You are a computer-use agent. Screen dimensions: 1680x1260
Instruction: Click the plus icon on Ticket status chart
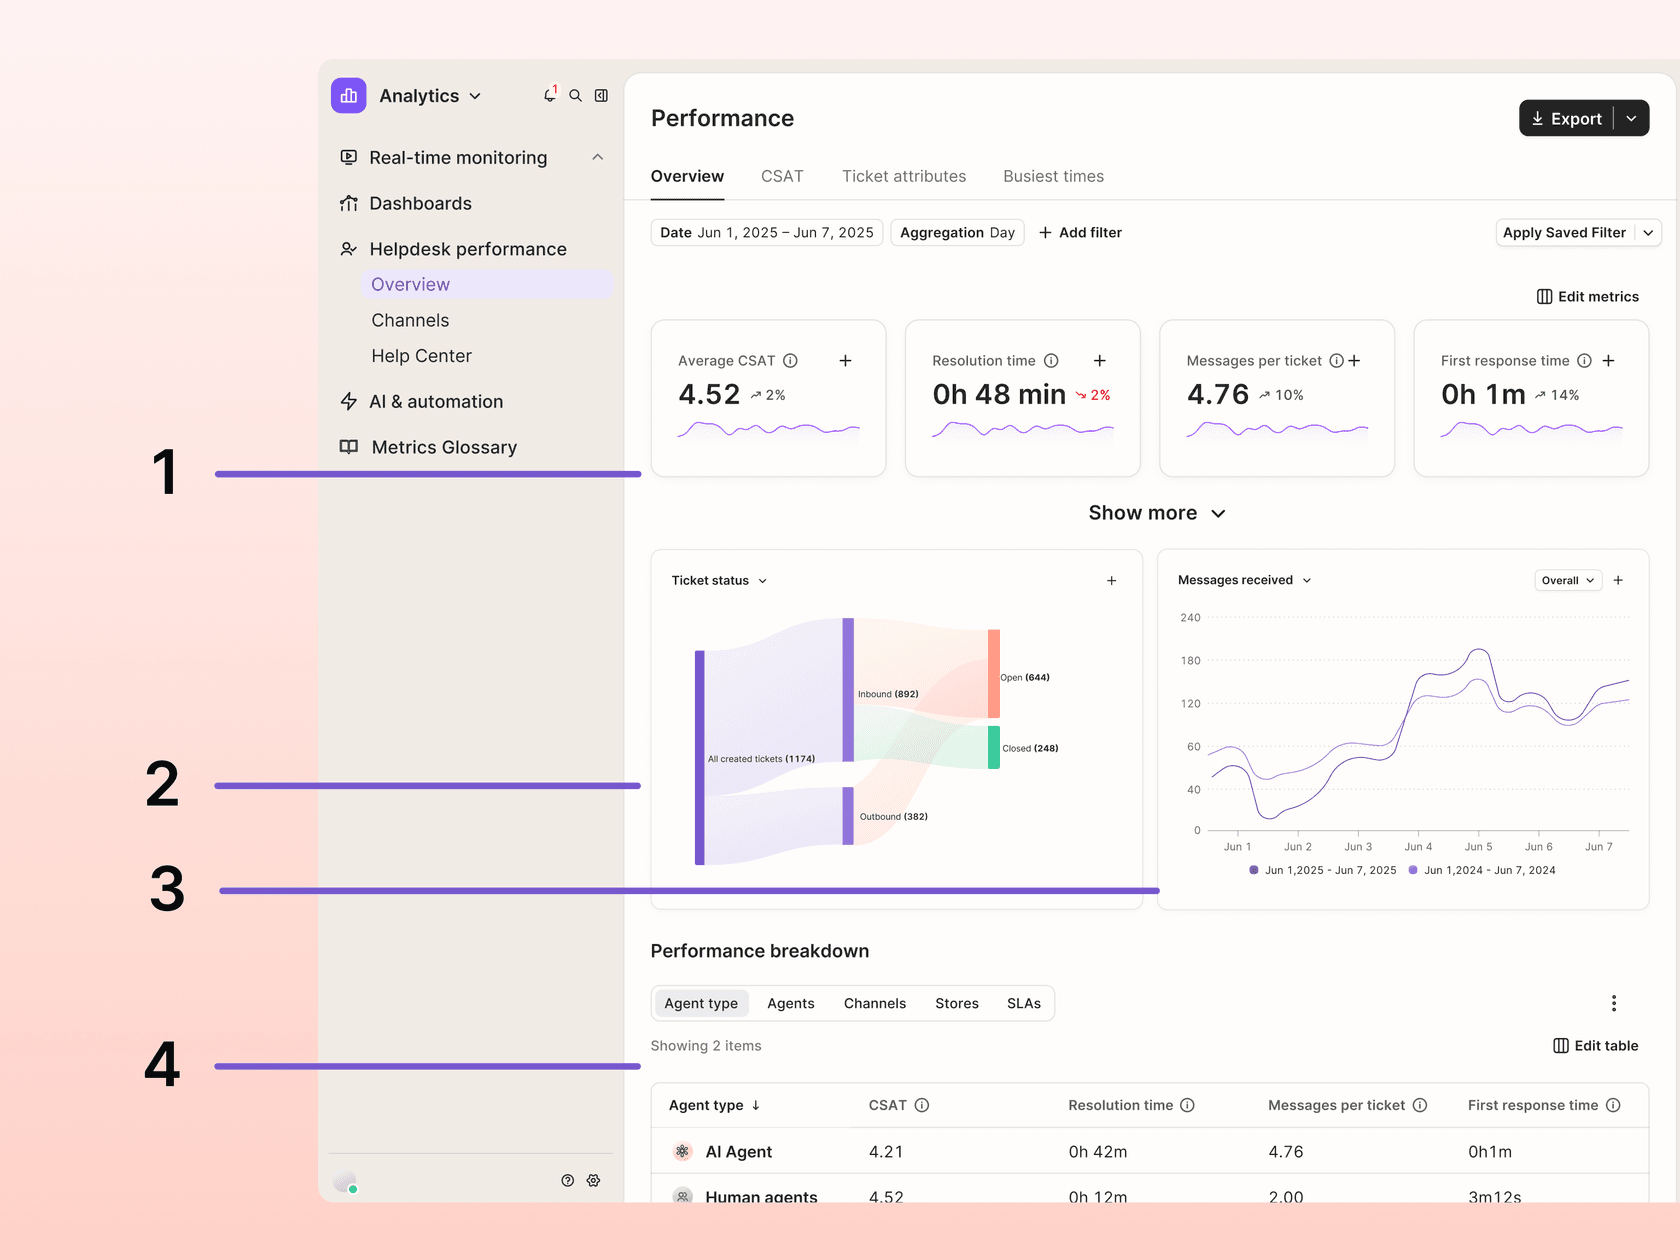click(x=1111, y=580)
